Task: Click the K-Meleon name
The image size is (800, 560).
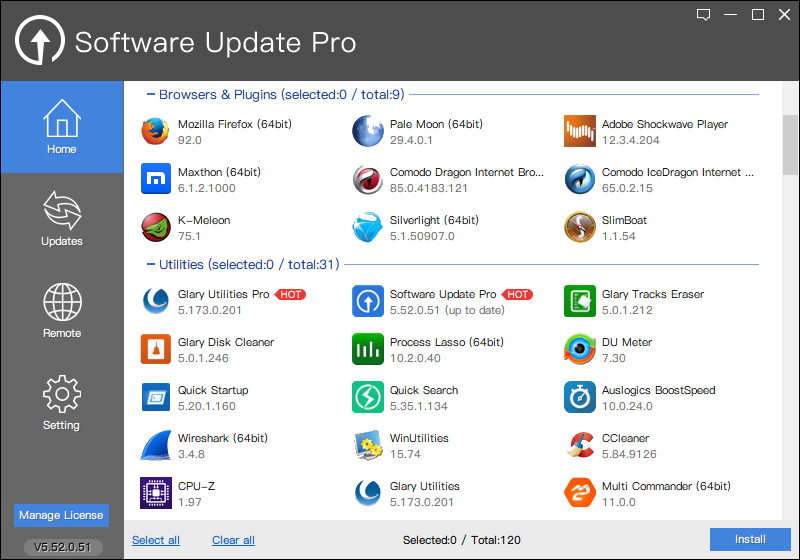Action: pyautogui.click(x=204, y=220)
